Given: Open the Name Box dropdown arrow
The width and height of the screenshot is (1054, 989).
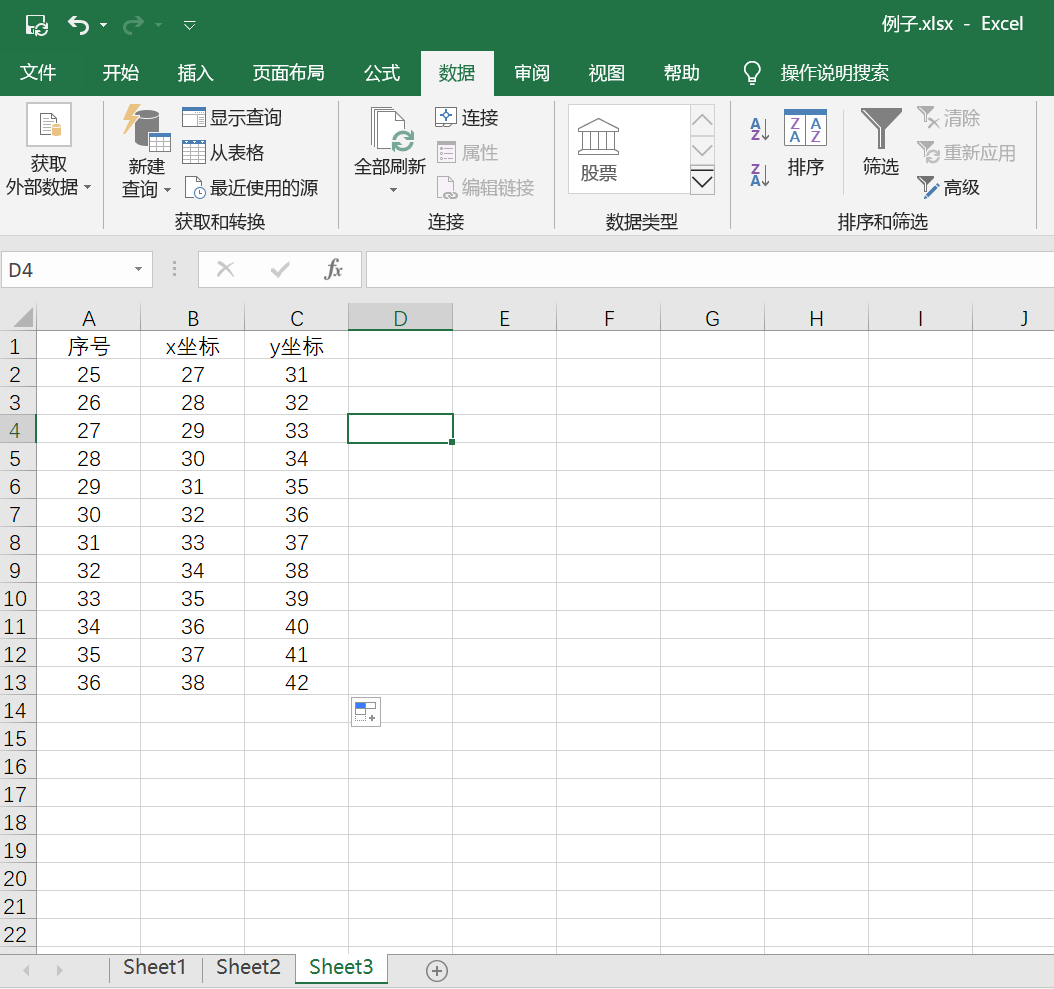Looking at the screenshot, I should click(138, 270).
